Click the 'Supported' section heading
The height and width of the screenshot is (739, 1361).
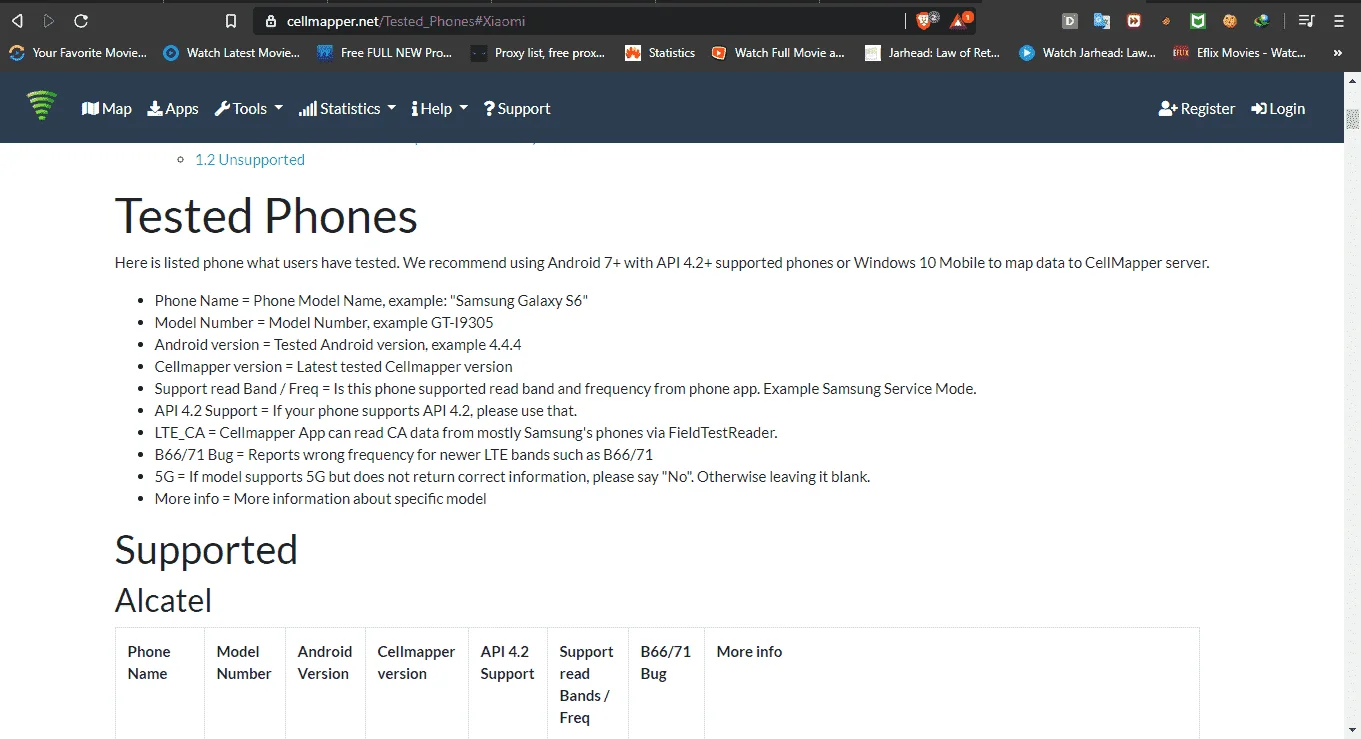coord(206,550)
